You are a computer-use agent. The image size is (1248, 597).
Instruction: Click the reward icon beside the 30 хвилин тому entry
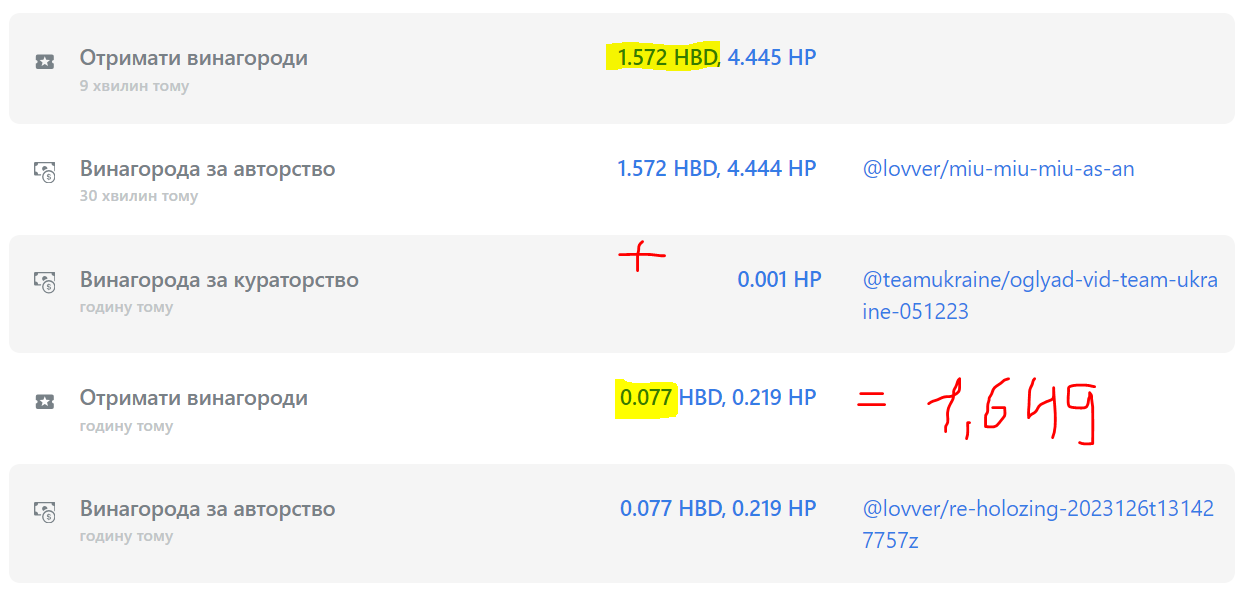pos(45,172)
